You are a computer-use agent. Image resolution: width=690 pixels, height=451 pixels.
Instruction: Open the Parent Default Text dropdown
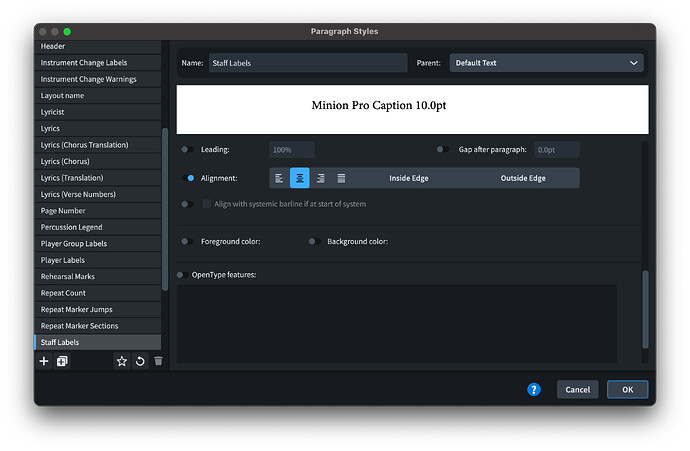pyautogui.click(x=546, y=63)
